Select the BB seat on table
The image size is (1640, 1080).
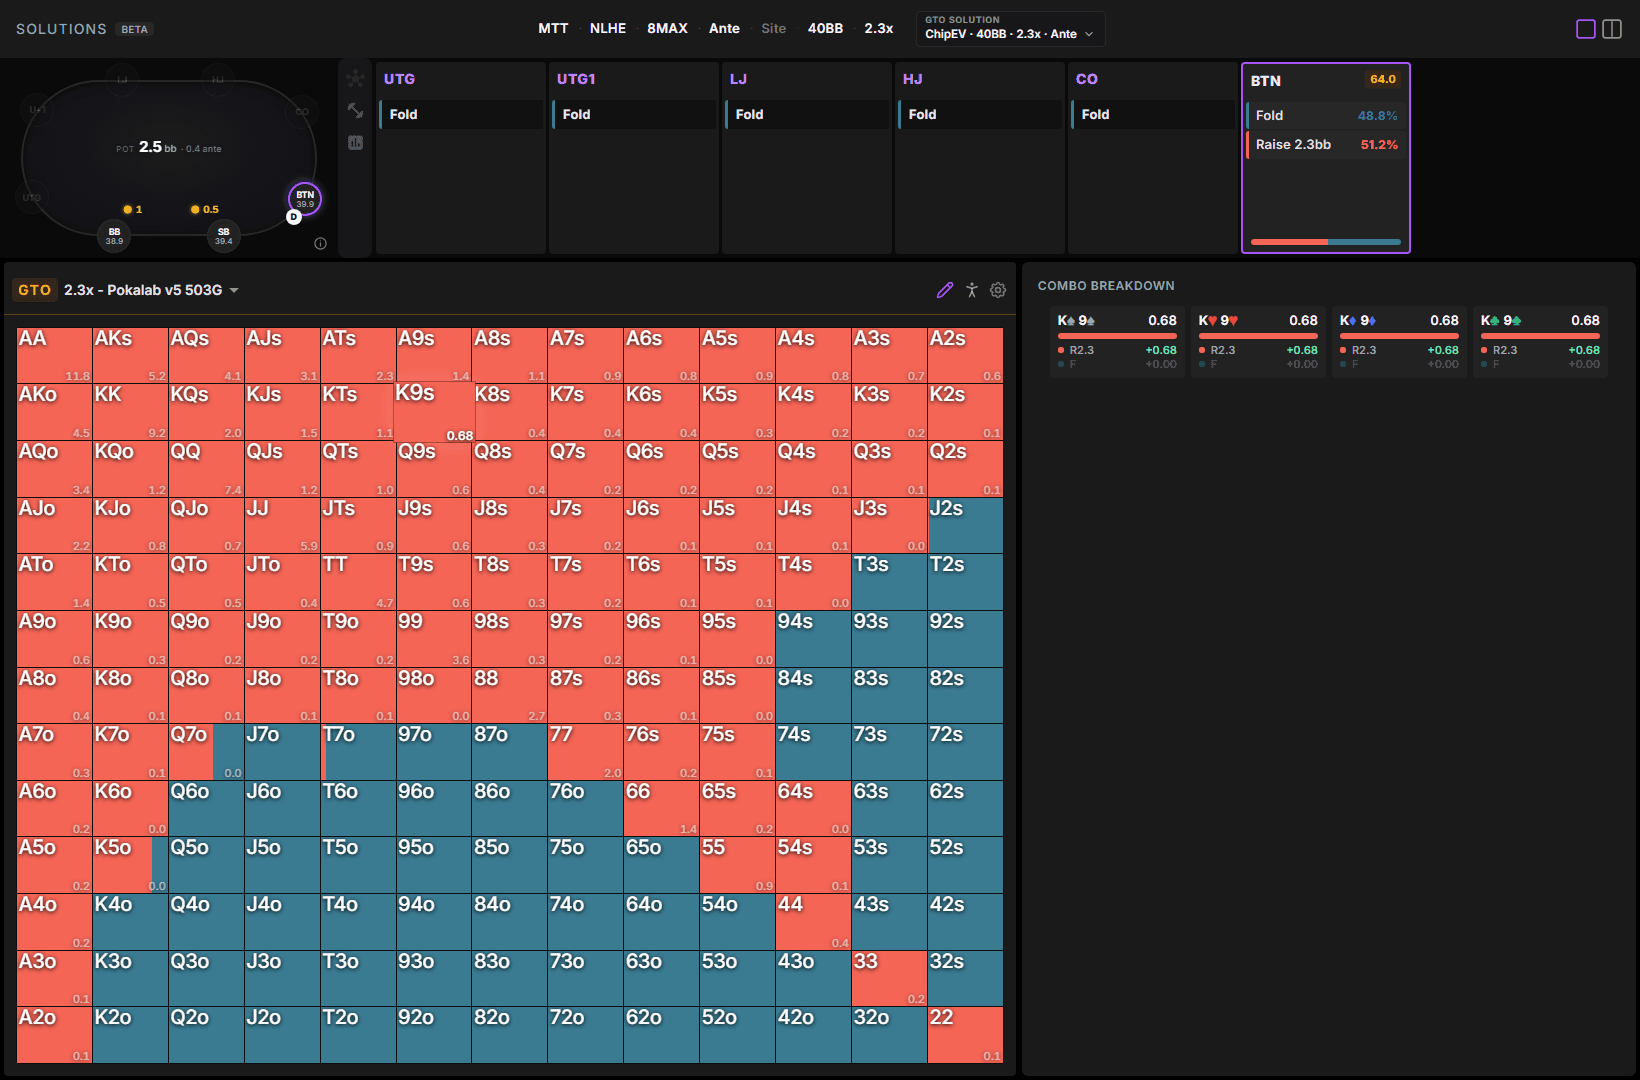115,236
